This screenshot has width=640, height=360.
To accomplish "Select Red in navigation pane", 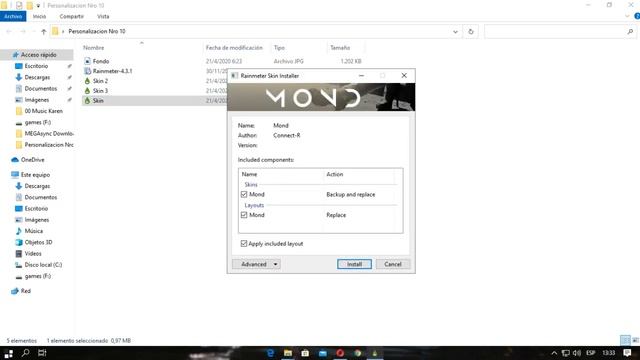I will coord(25,291).
